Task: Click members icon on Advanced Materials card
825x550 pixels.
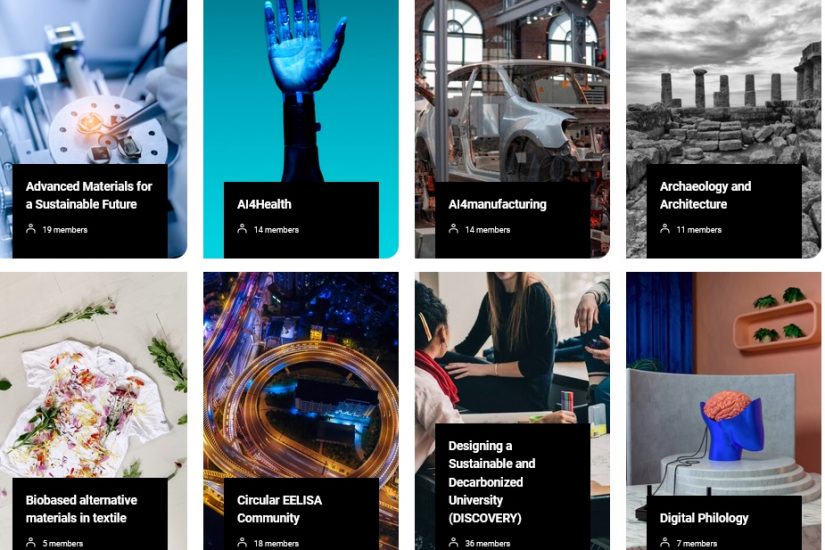Action: 31,229
